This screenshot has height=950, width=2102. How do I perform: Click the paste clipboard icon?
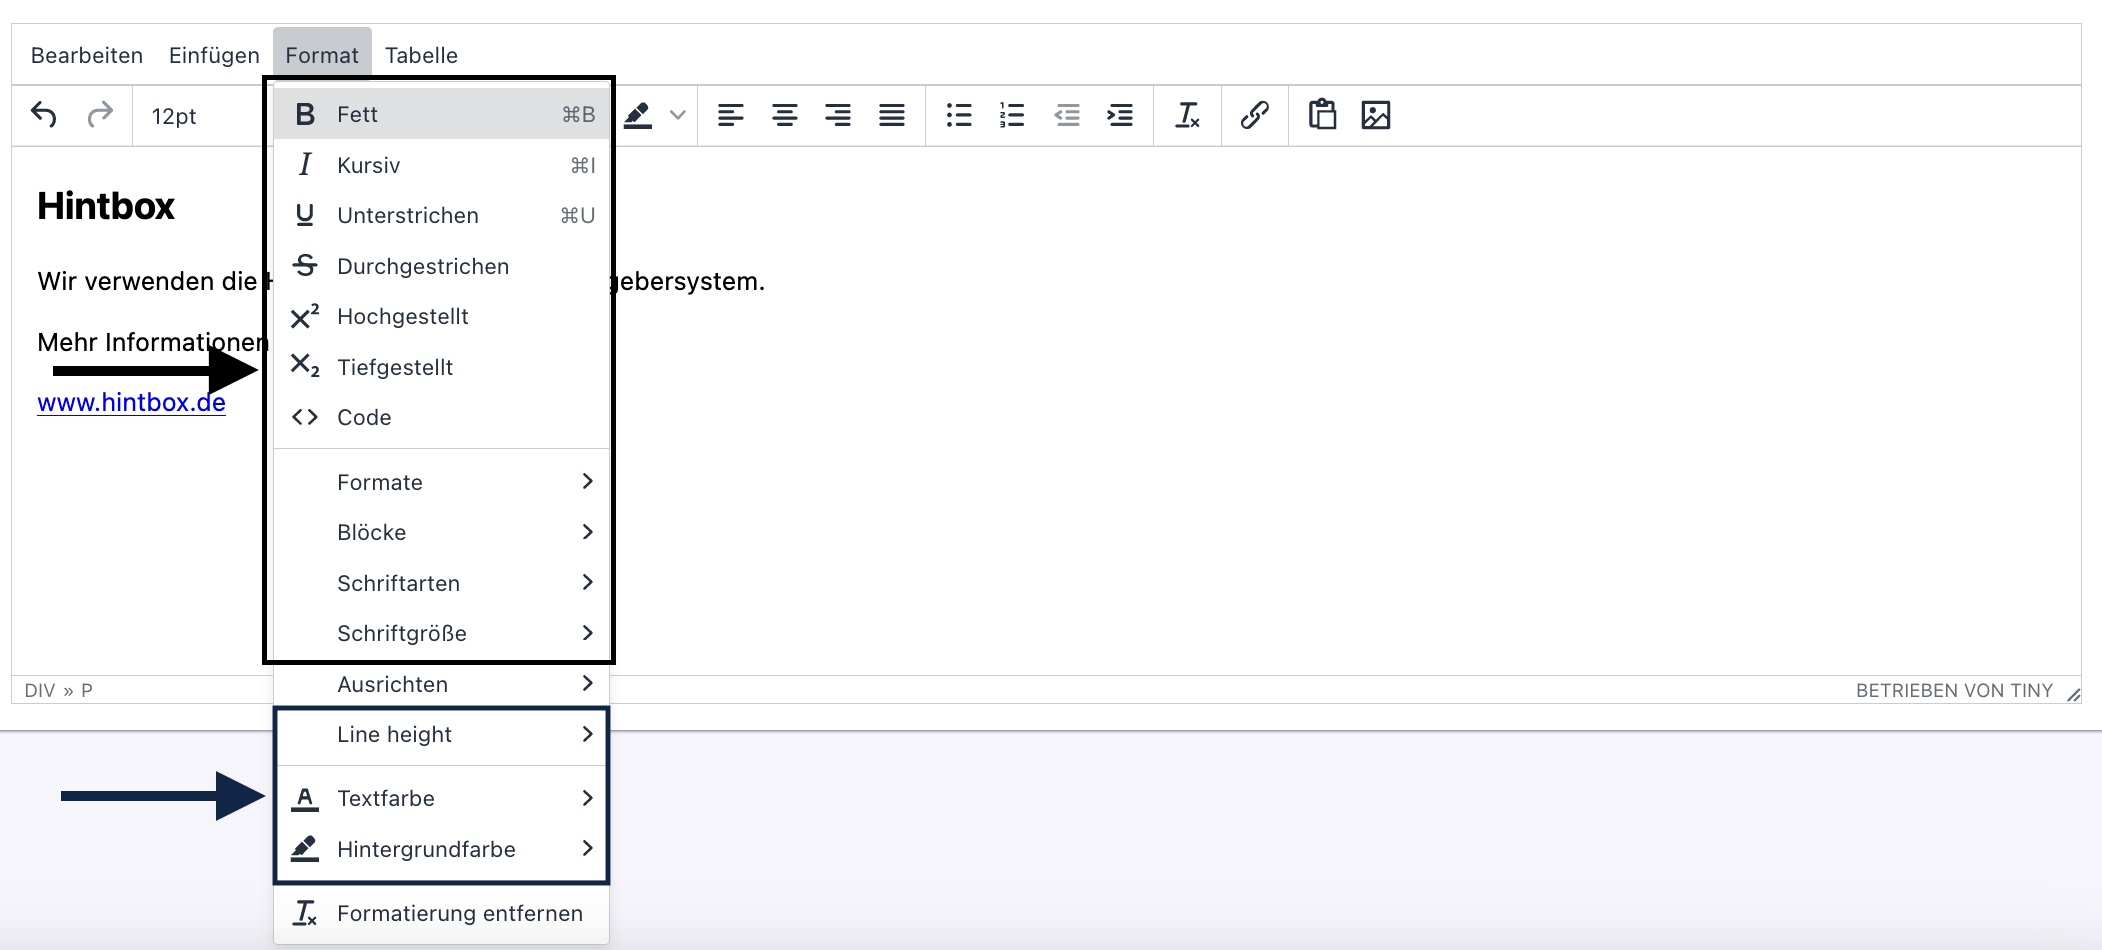1322,115
